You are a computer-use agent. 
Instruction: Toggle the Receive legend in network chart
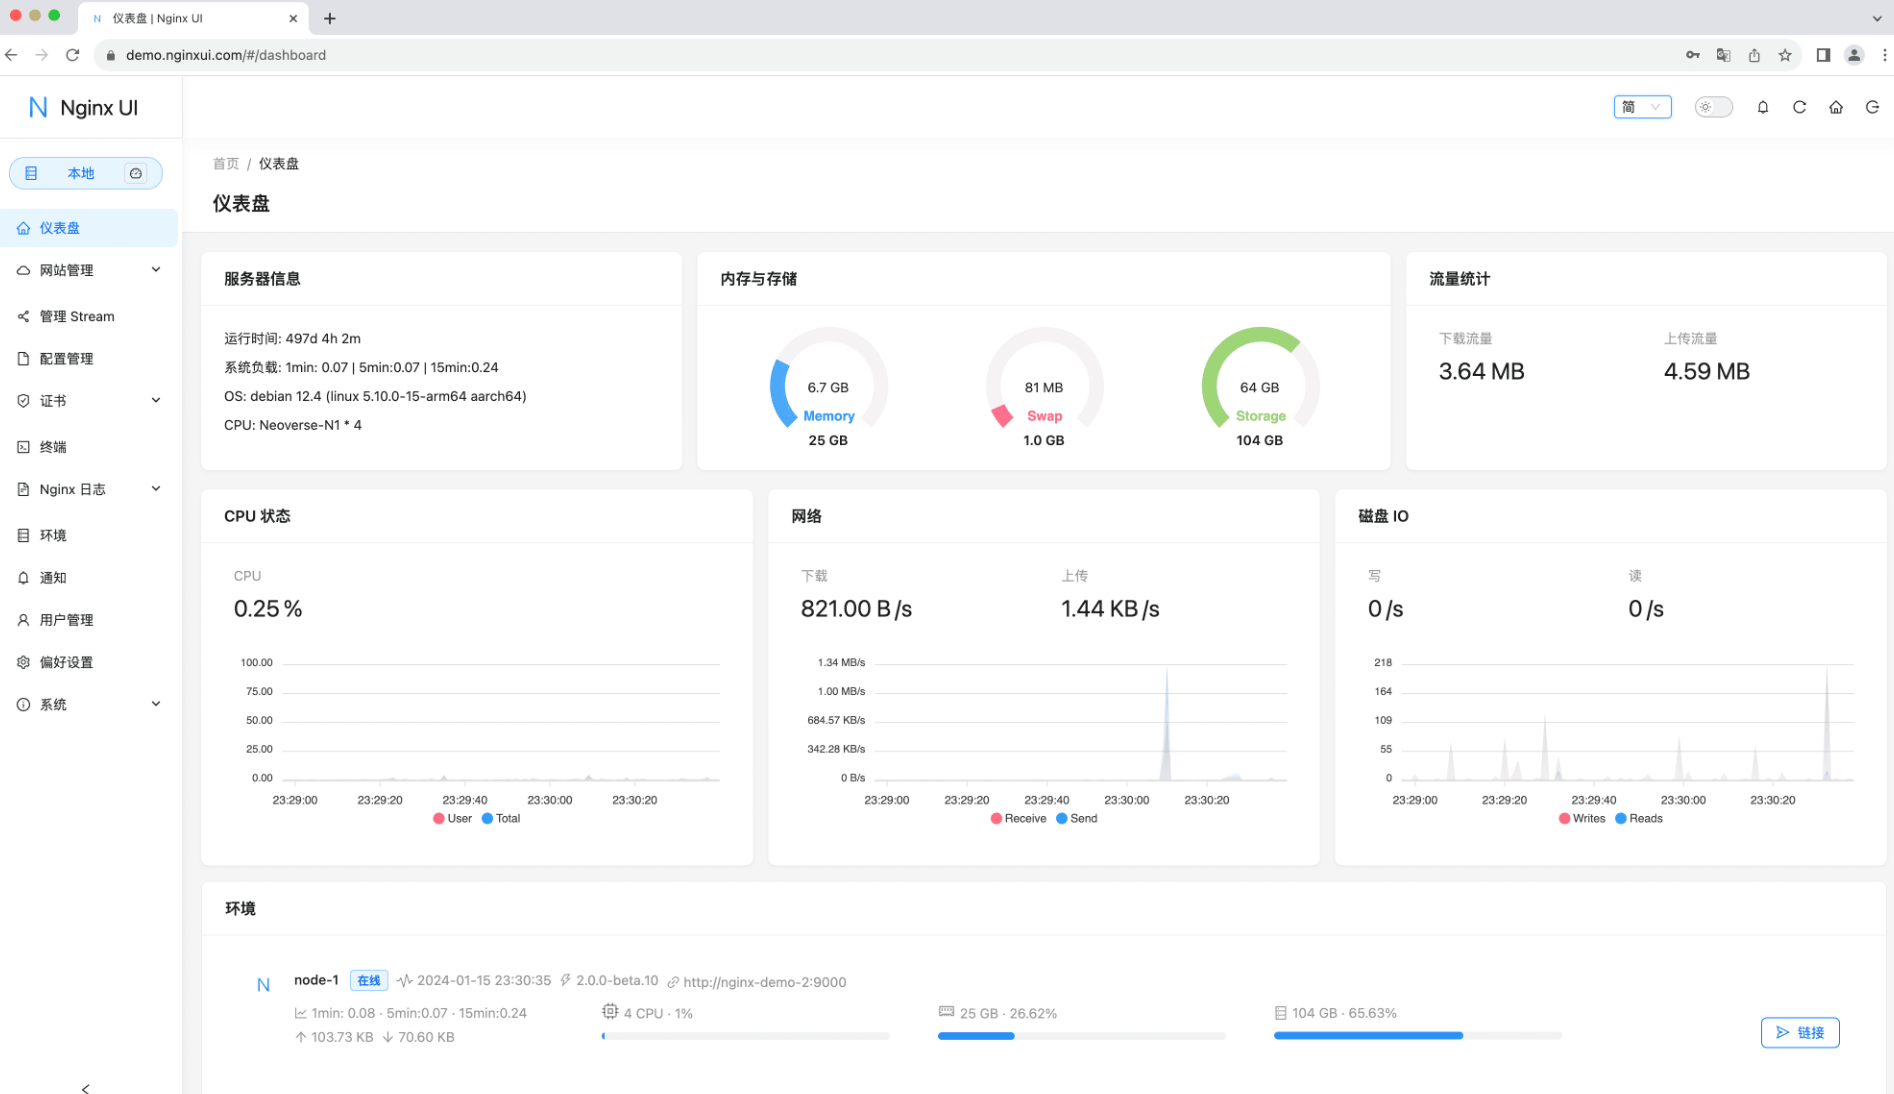tap(1018, 818)
